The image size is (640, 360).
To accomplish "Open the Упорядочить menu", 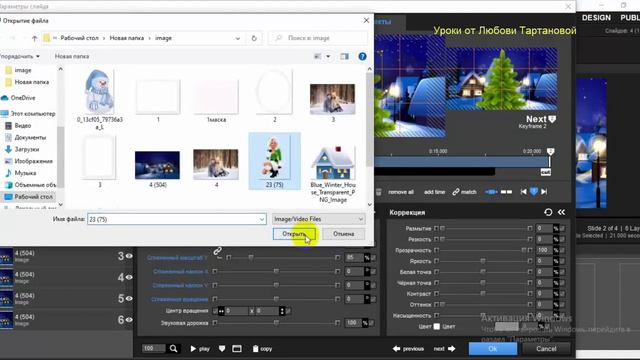I will coord(20,56).
